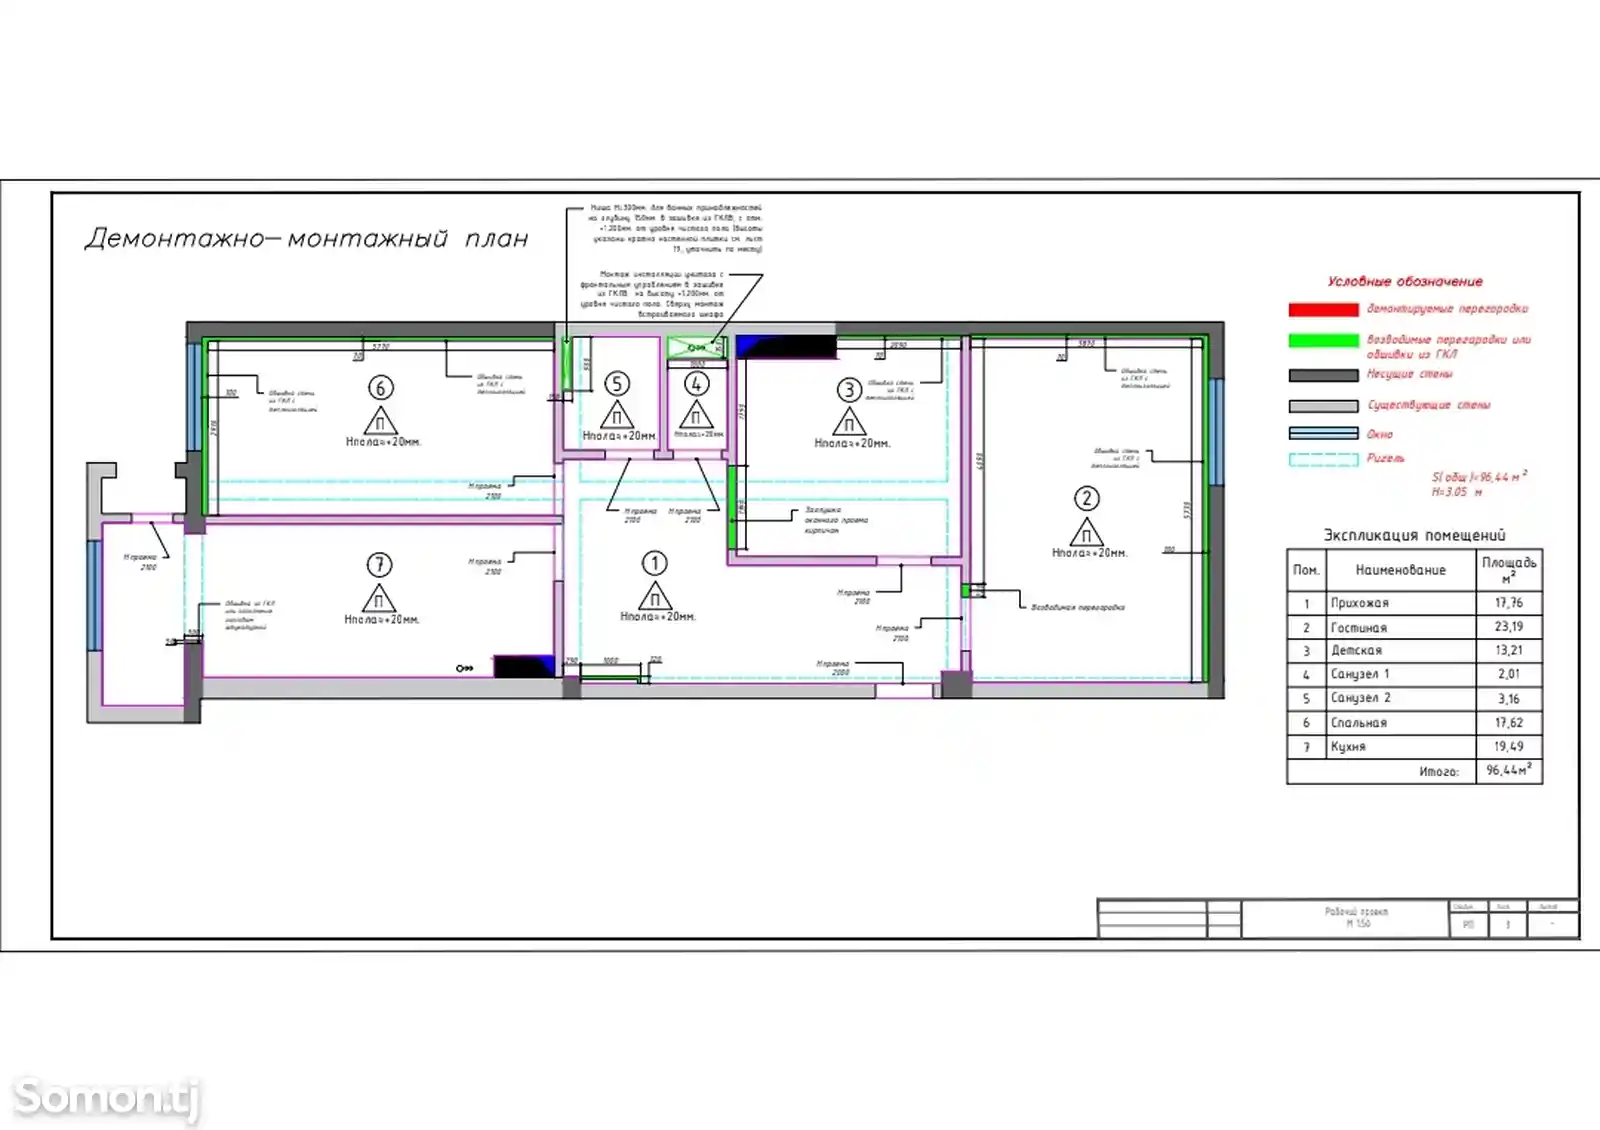Click the 'Санузел 2' table cell
The height and width of the screenshot is (1130, 1600).
click(1401, 699)
